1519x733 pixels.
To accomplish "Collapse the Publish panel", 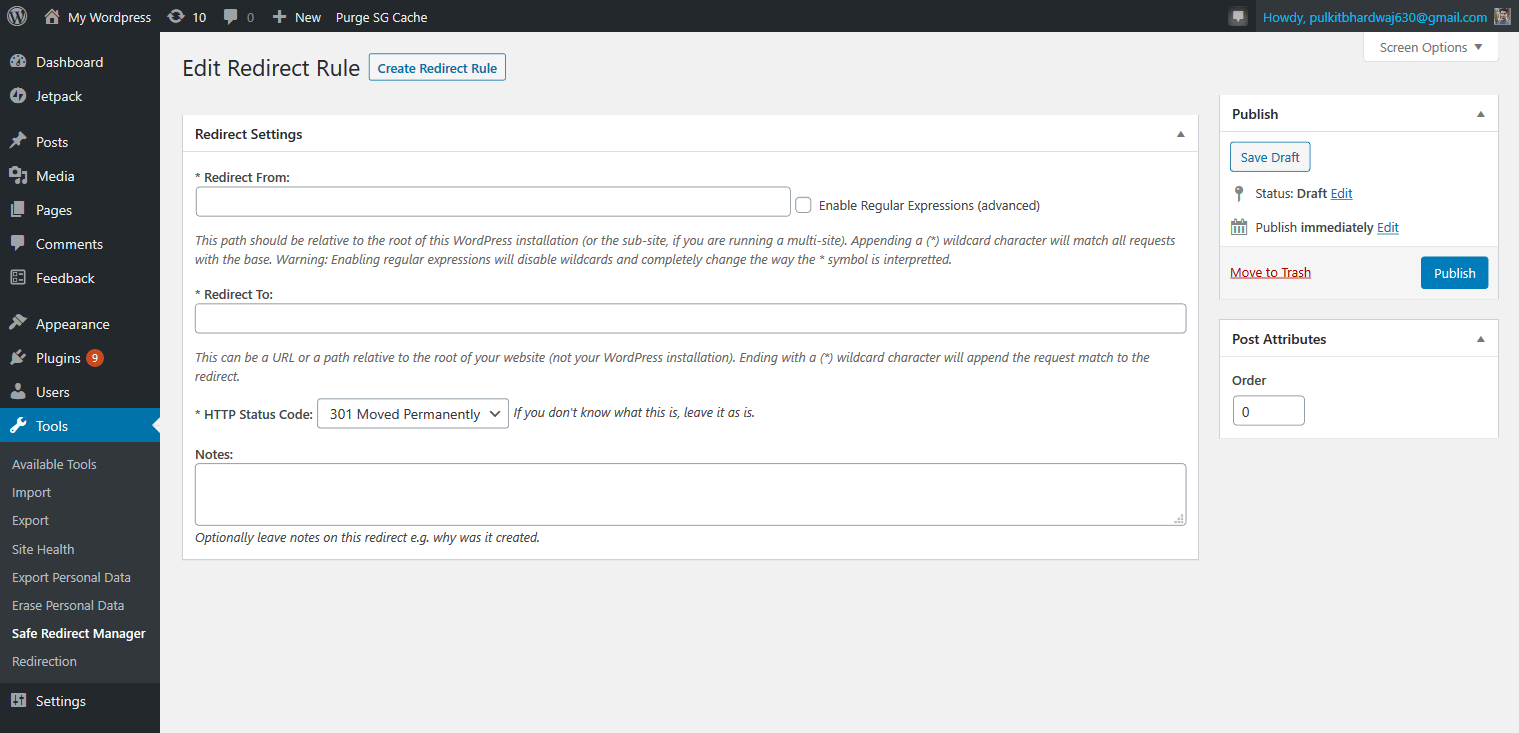I will tap(1480, 113).
